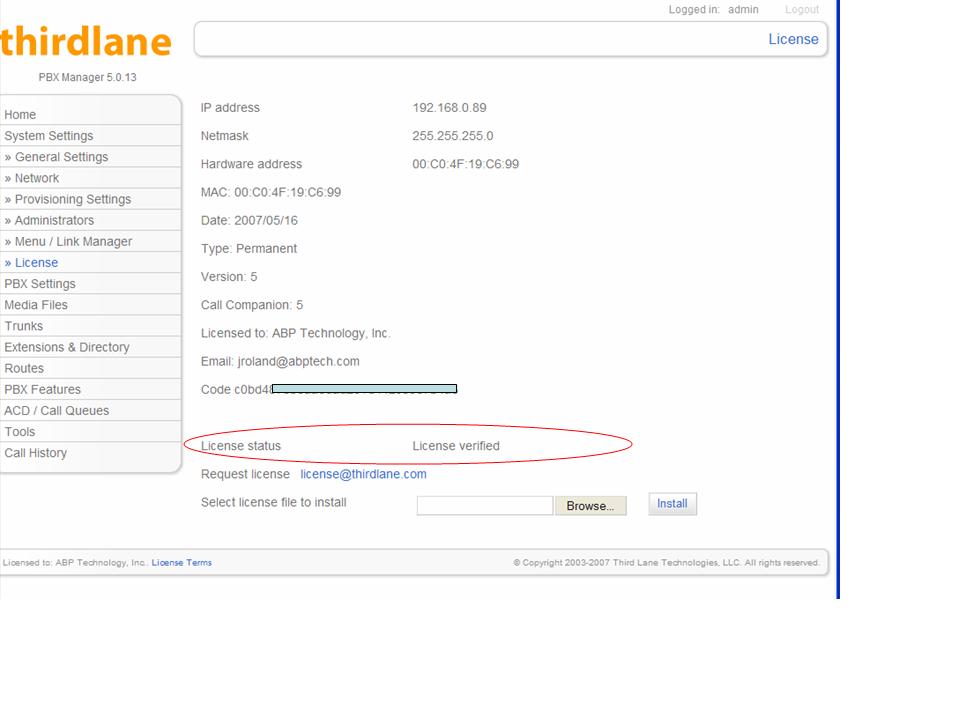Image resolution: width=960 pixels, height=720 pixels.
Task: Click the Browse... button
Action: (590, 506)
